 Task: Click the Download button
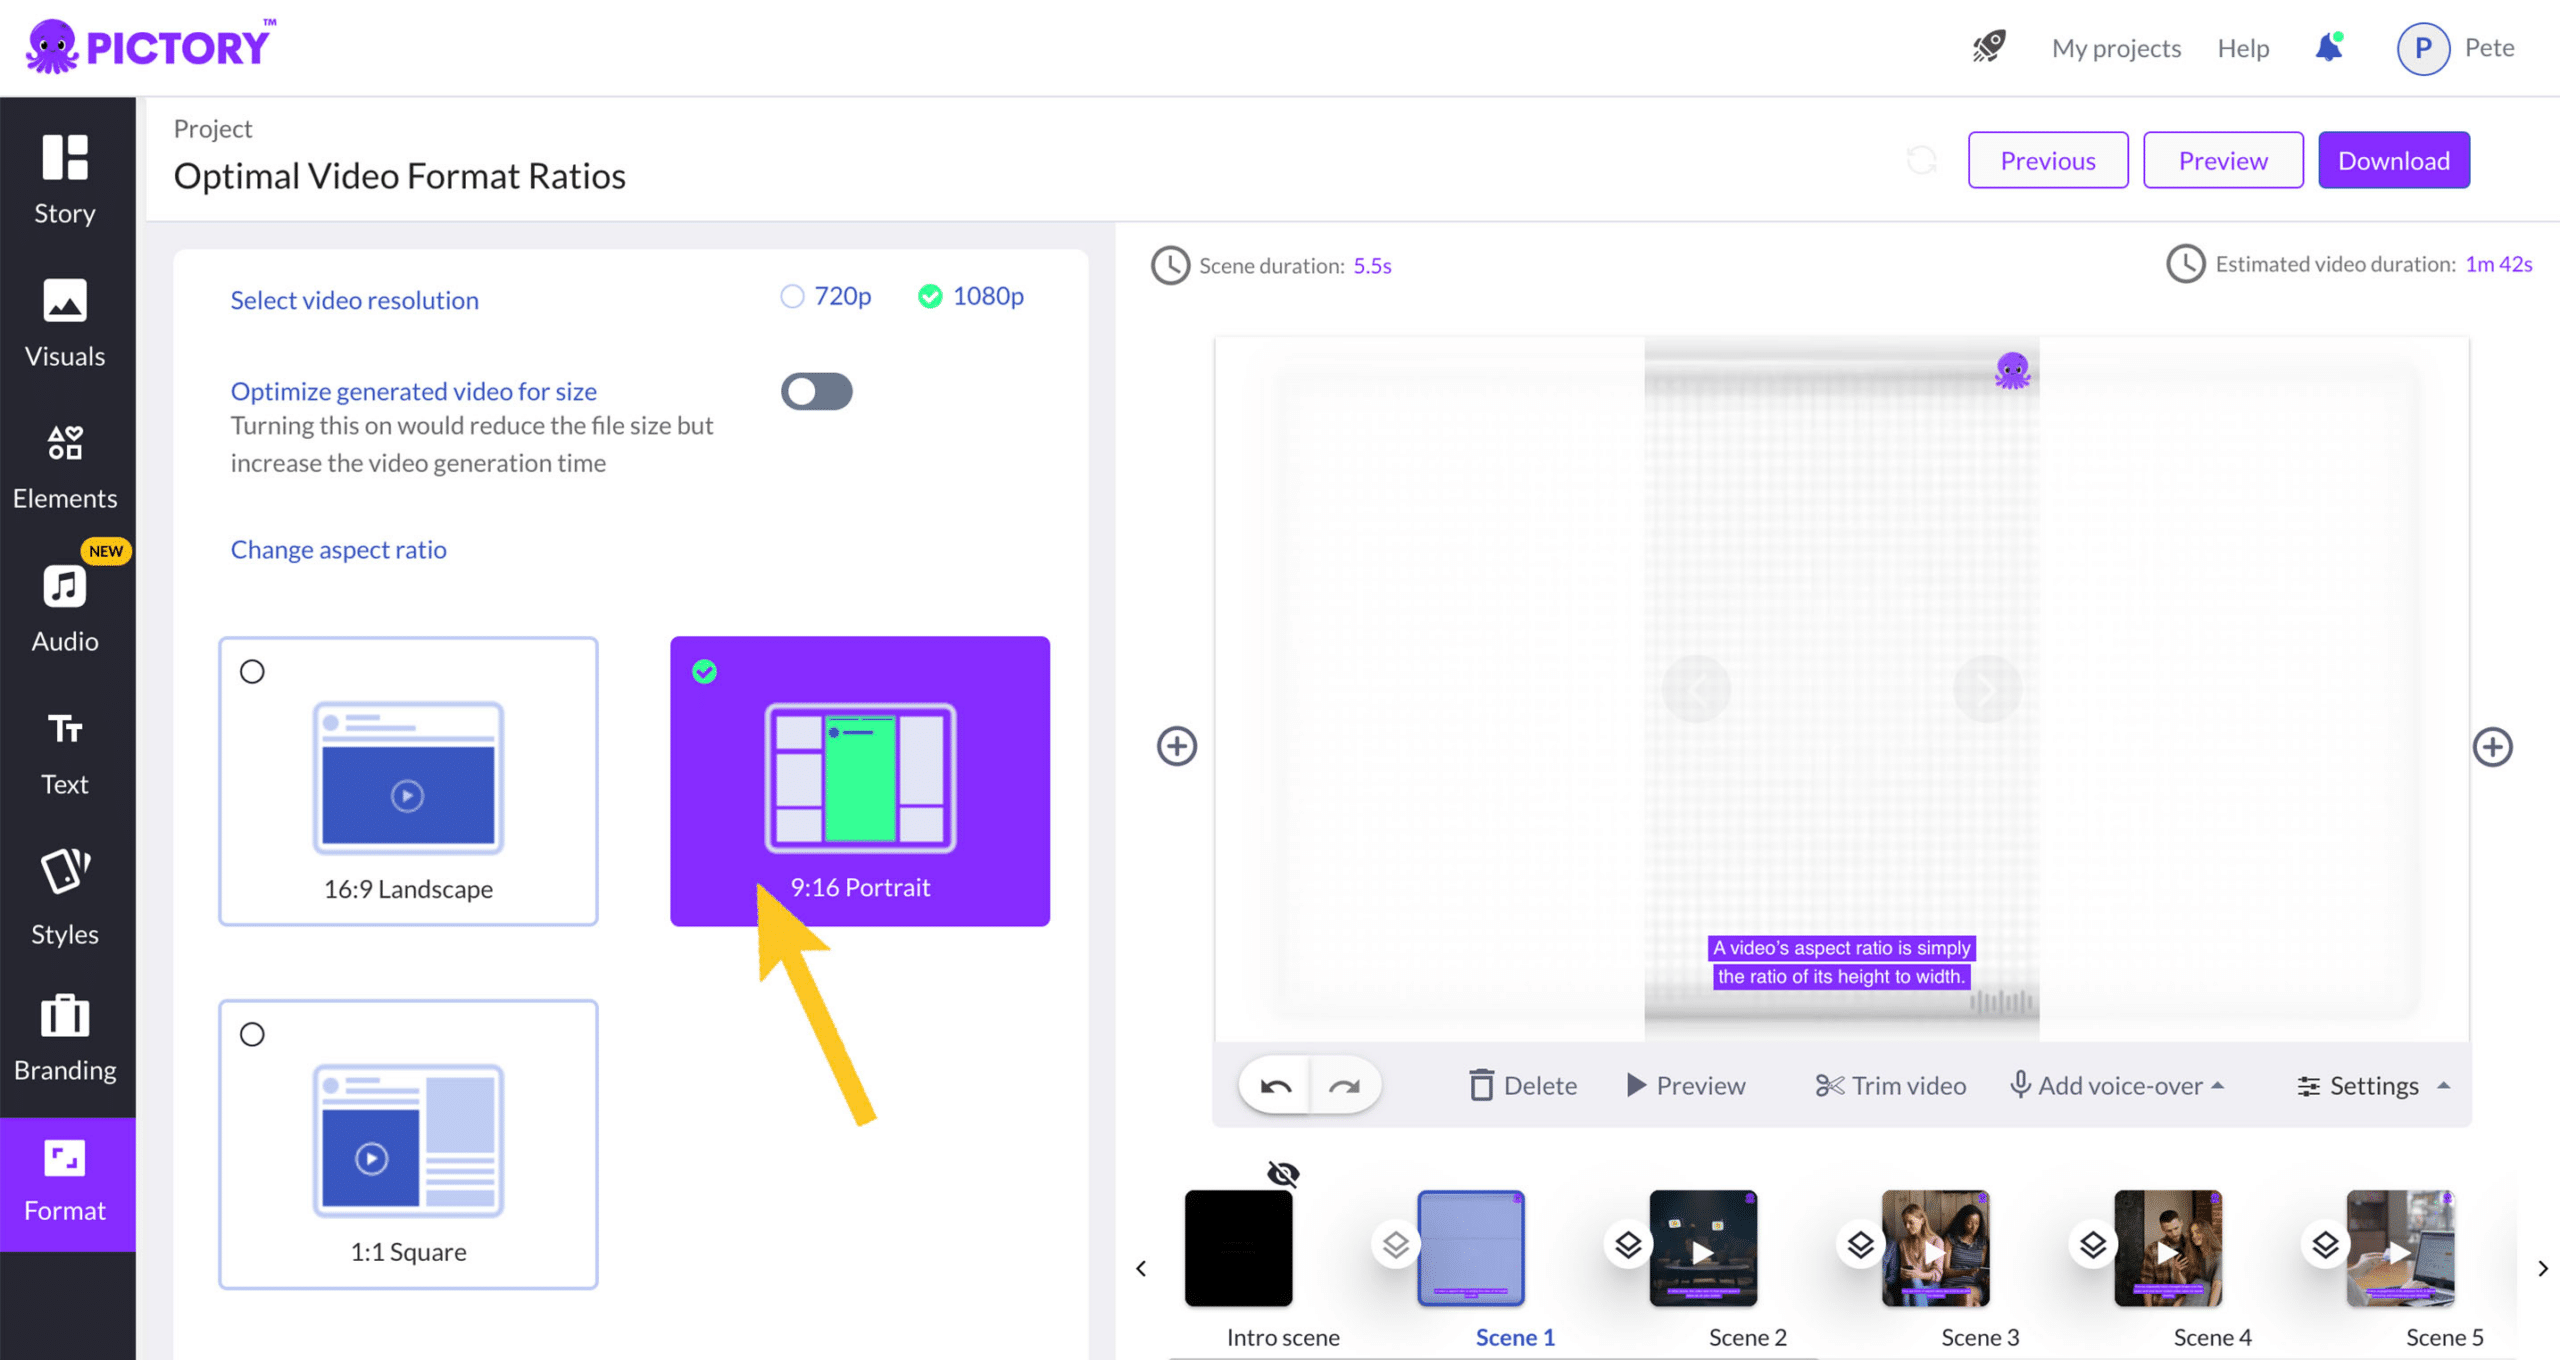pyautogui.click(x=2394, y=159)
